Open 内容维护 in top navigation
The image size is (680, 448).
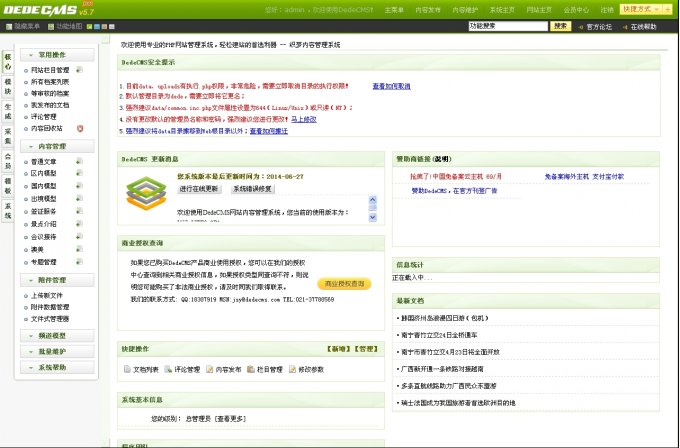[x=465, y=10]
